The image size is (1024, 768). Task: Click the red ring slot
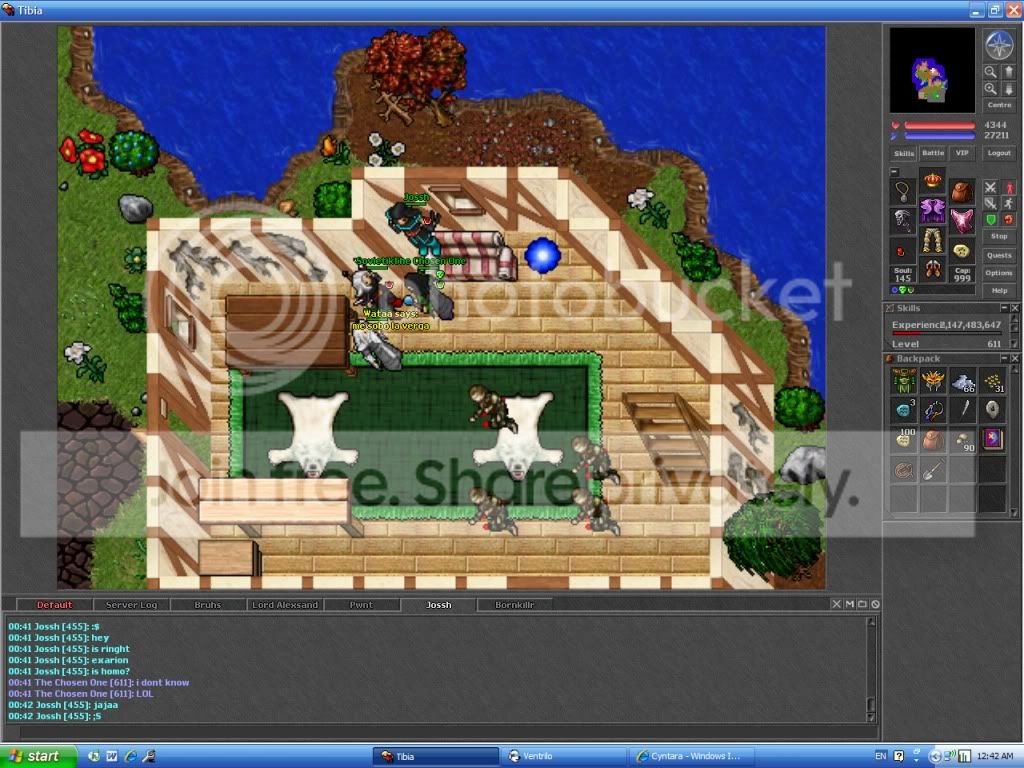click(x=903, y=251)
